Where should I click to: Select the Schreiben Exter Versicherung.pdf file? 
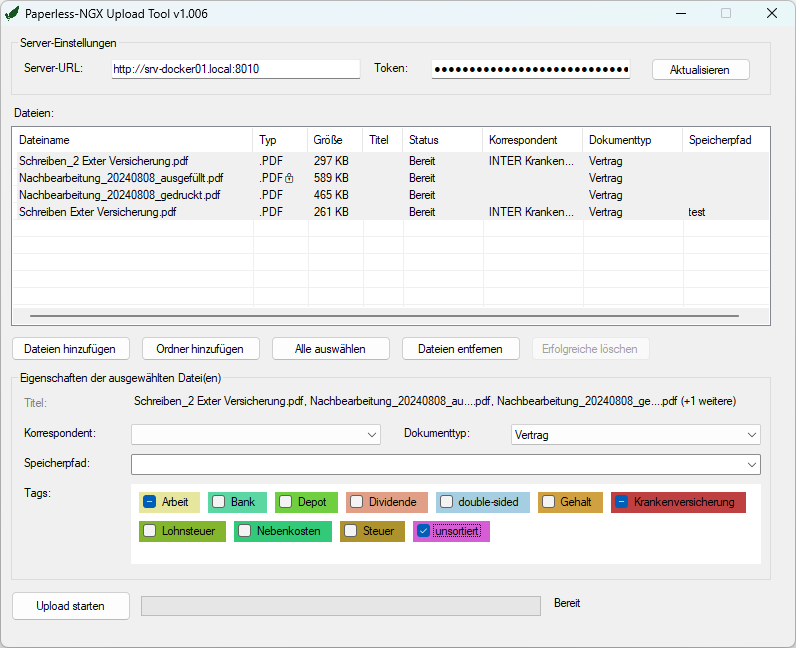391,212
